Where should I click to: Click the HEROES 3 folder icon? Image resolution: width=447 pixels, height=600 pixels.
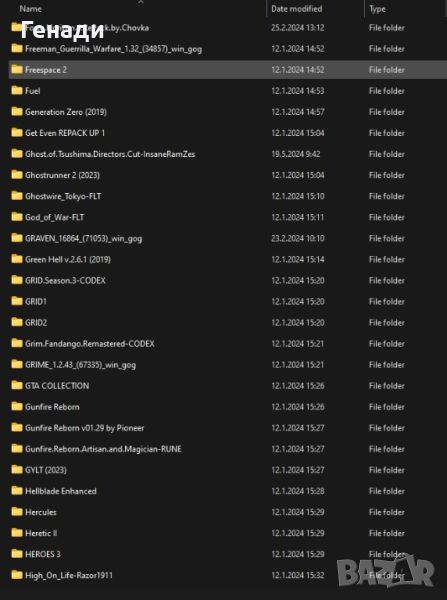click(17, 554)
